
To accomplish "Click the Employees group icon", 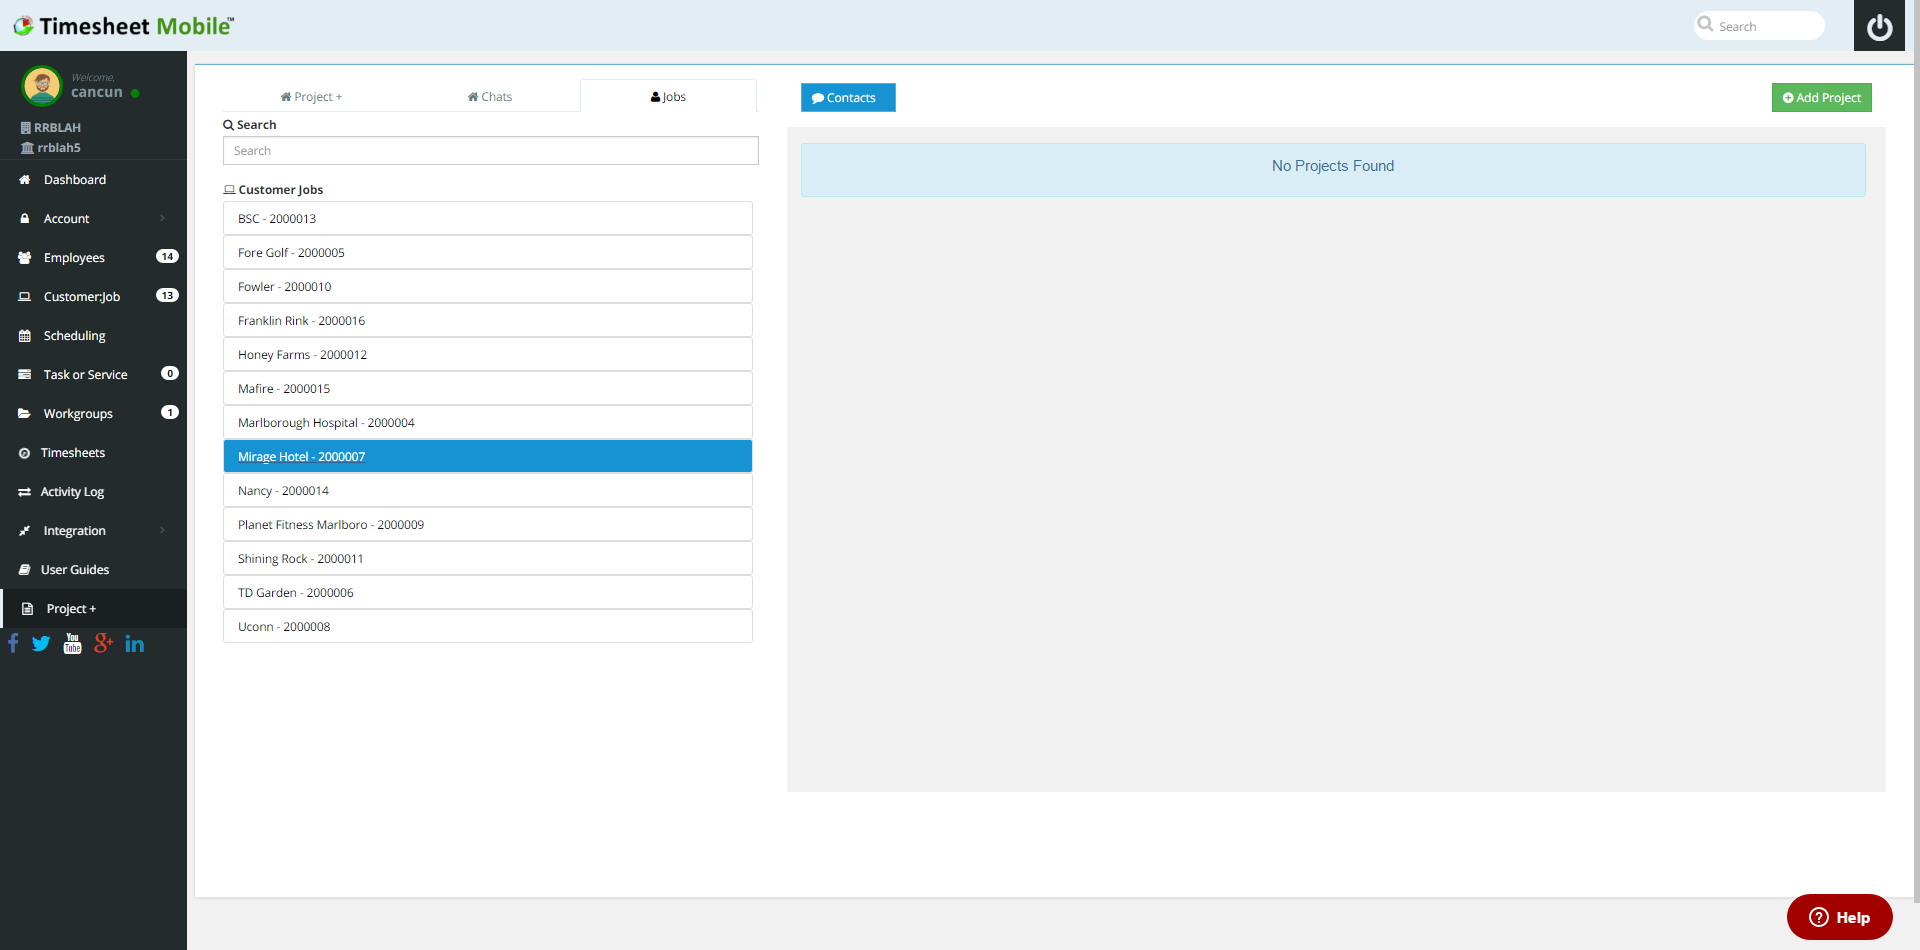I will tap(25, 258).
